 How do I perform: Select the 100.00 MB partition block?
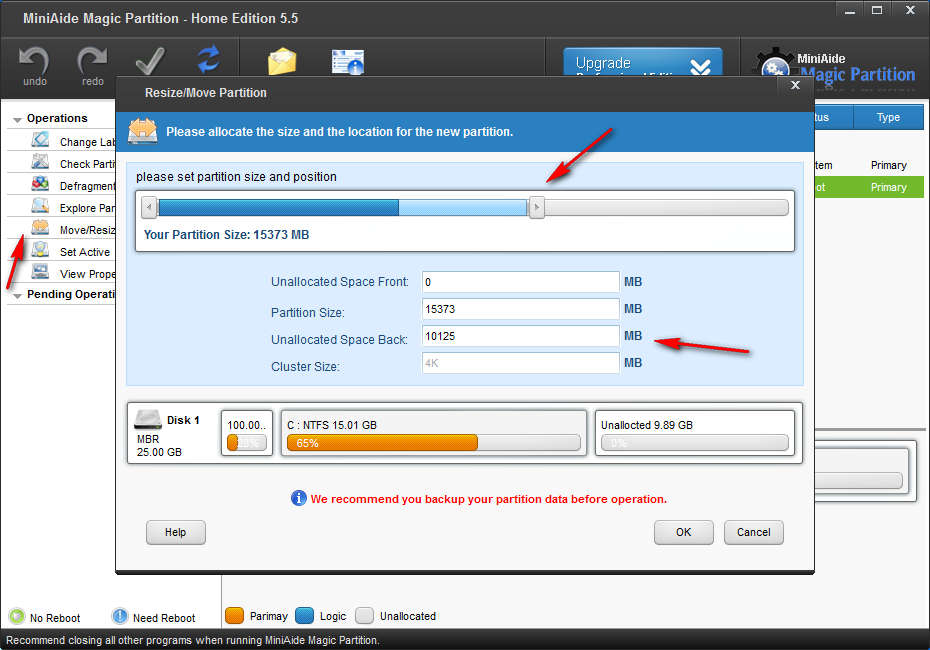[247, 433]
